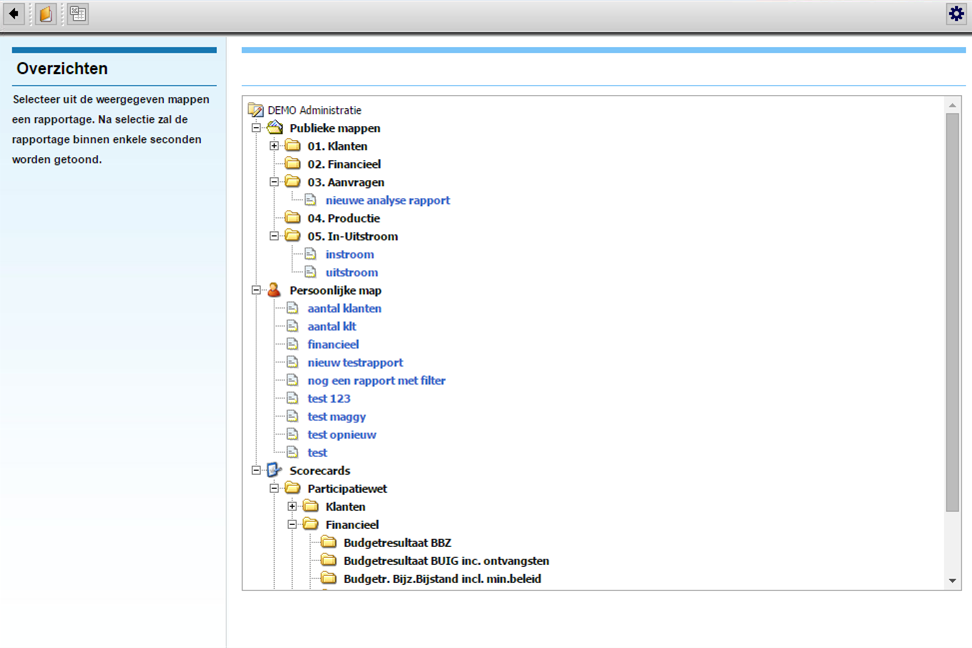Open settings via the gear icon
Screen dimensions: 972x648
[956, 14]
